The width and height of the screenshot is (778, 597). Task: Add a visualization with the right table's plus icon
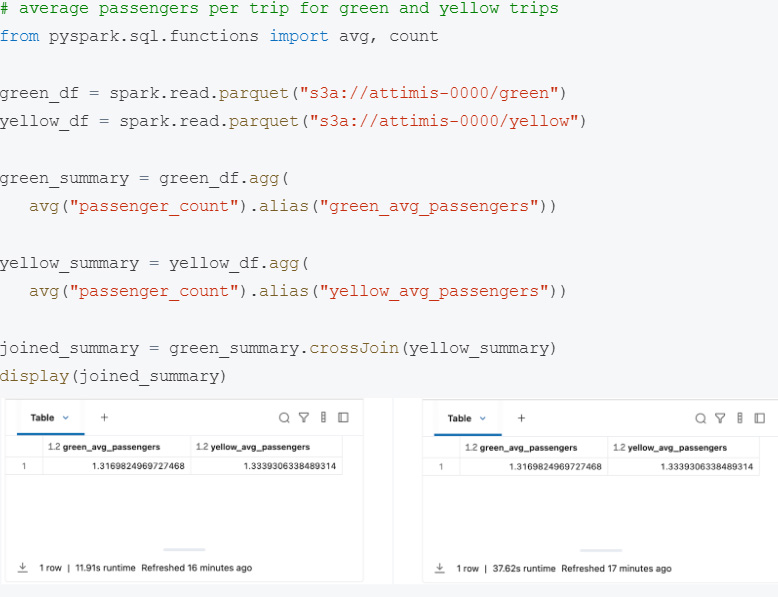click(521, 418)
